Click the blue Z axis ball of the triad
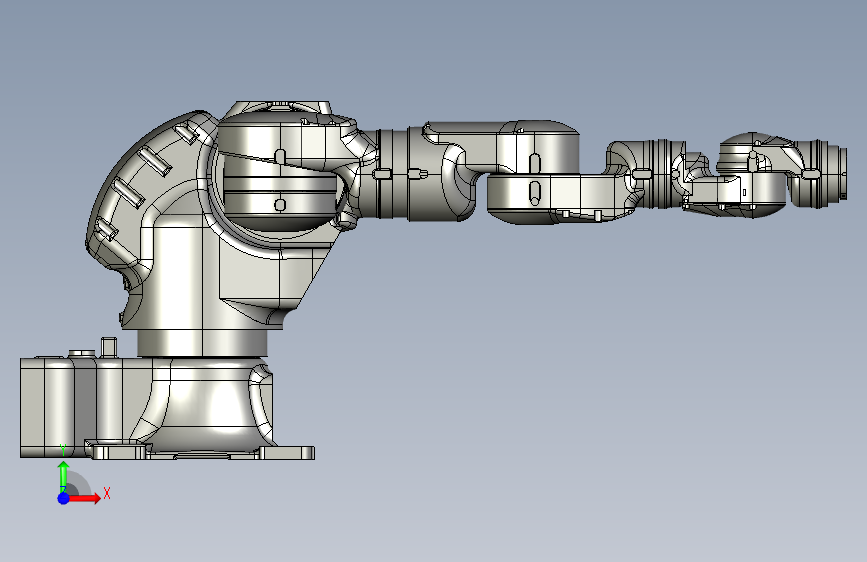 pos(63,498)
